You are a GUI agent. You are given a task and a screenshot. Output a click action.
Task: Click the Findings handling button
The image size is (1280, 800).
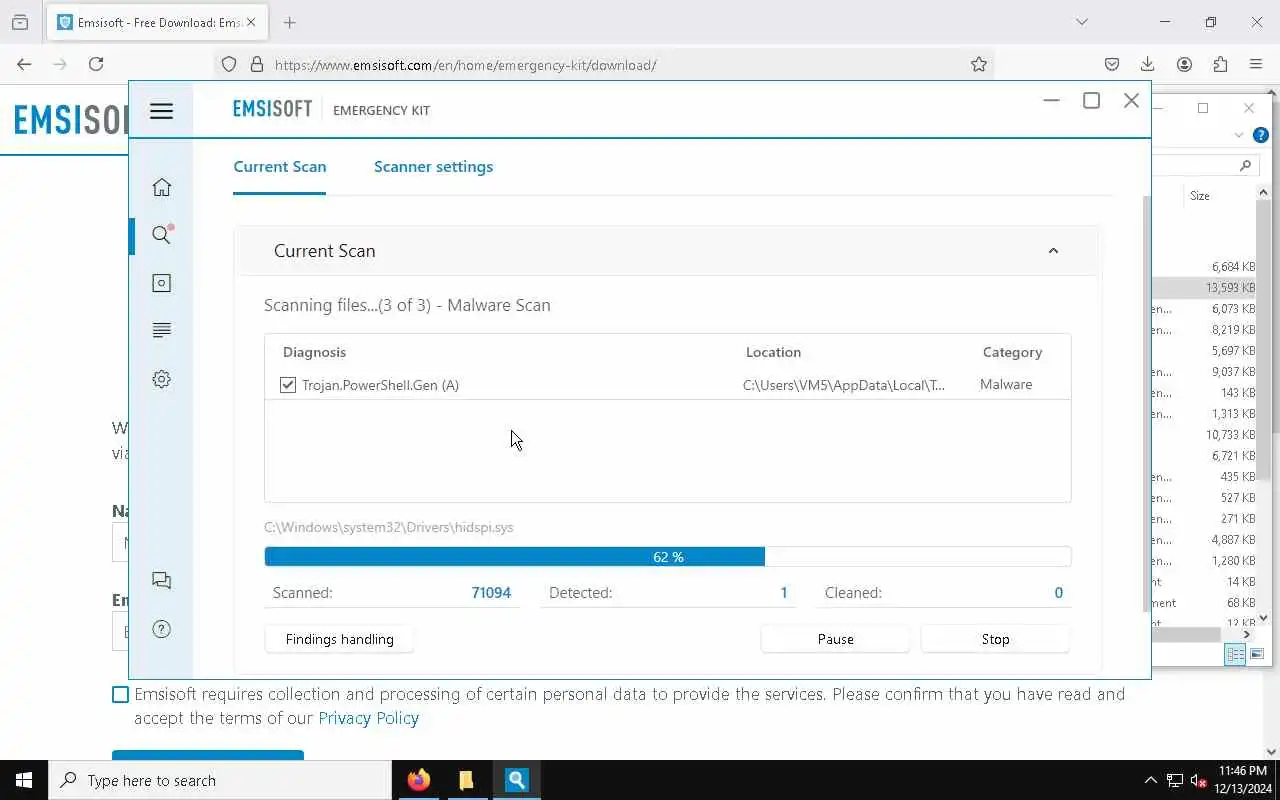tap(339, 639)
